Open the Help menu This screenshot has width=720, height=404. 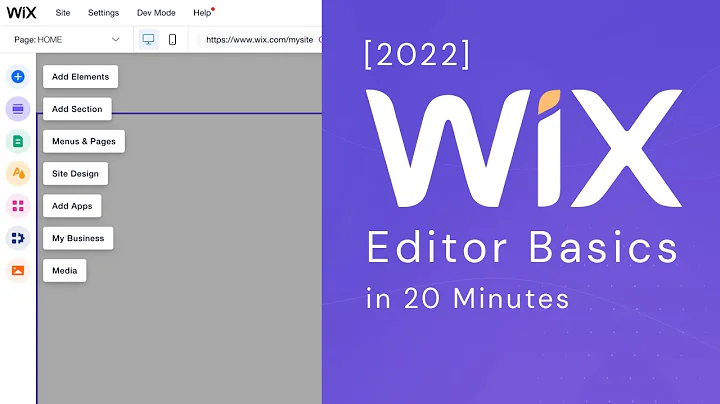coord(202,13)
